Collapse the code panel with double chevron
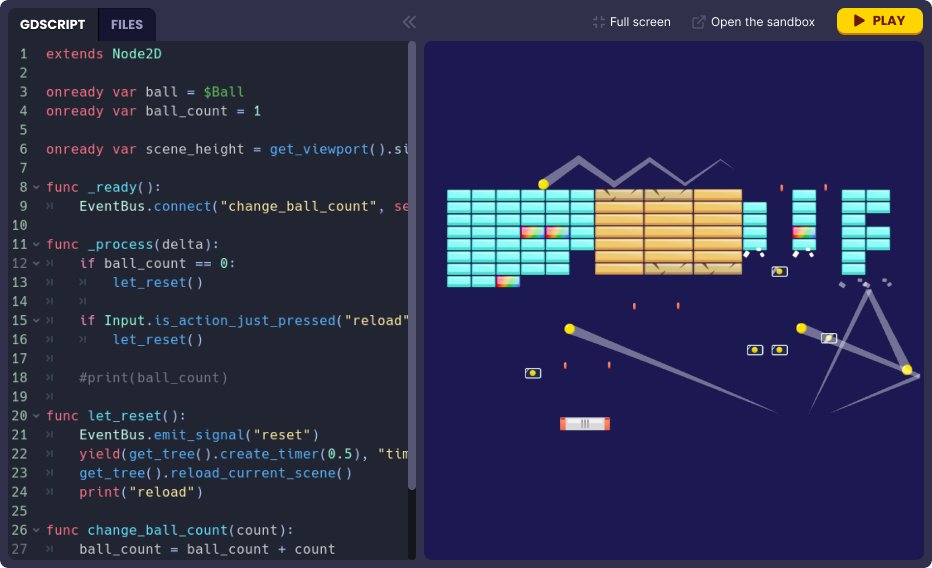 point(409,22)
